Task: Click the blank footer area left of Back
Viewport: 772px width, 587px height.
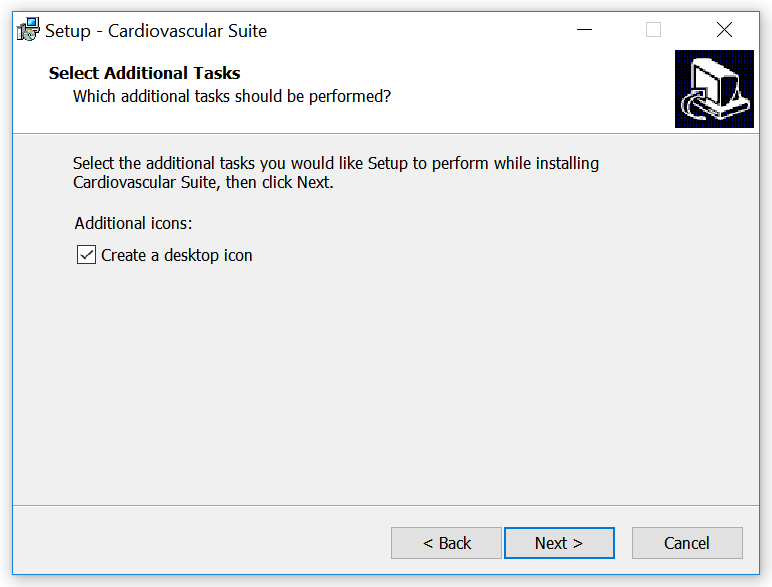Action: (x=200, y=543)
